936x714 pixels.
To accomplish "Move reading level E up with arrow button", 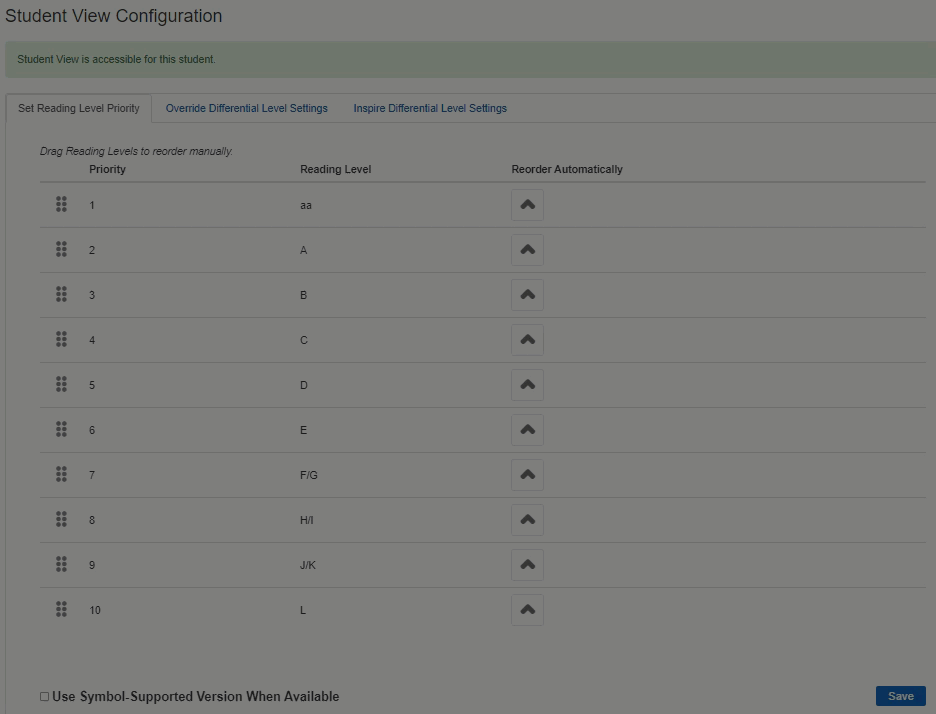I will coord(528,430).
